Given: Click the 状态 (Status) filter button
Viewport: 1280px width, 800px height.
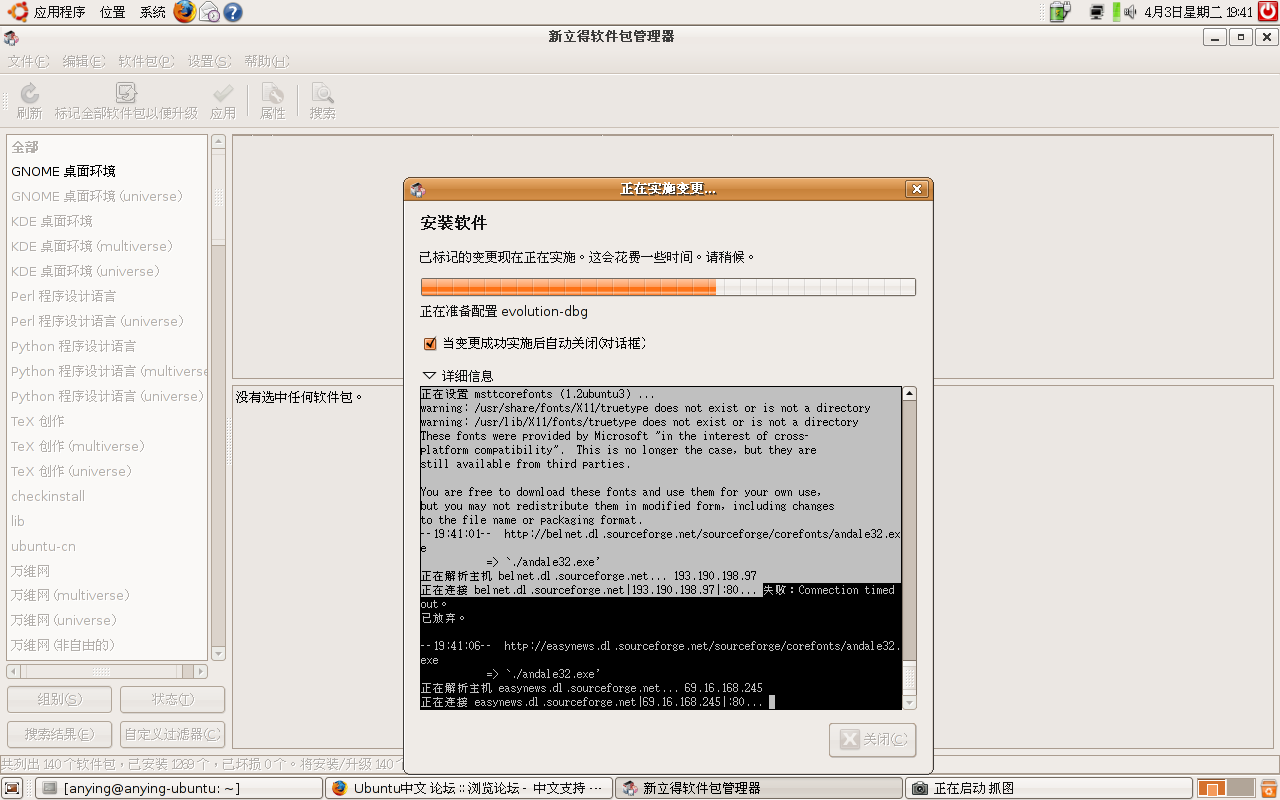Looking at the screenshot, I should 172,699.
